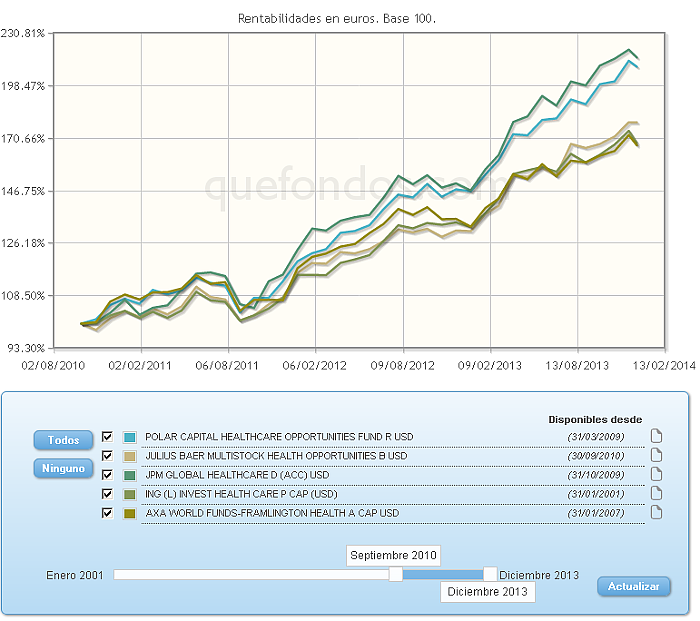Click the Septiembre 2010 slider tooltip label

click(x=393, y=555)
